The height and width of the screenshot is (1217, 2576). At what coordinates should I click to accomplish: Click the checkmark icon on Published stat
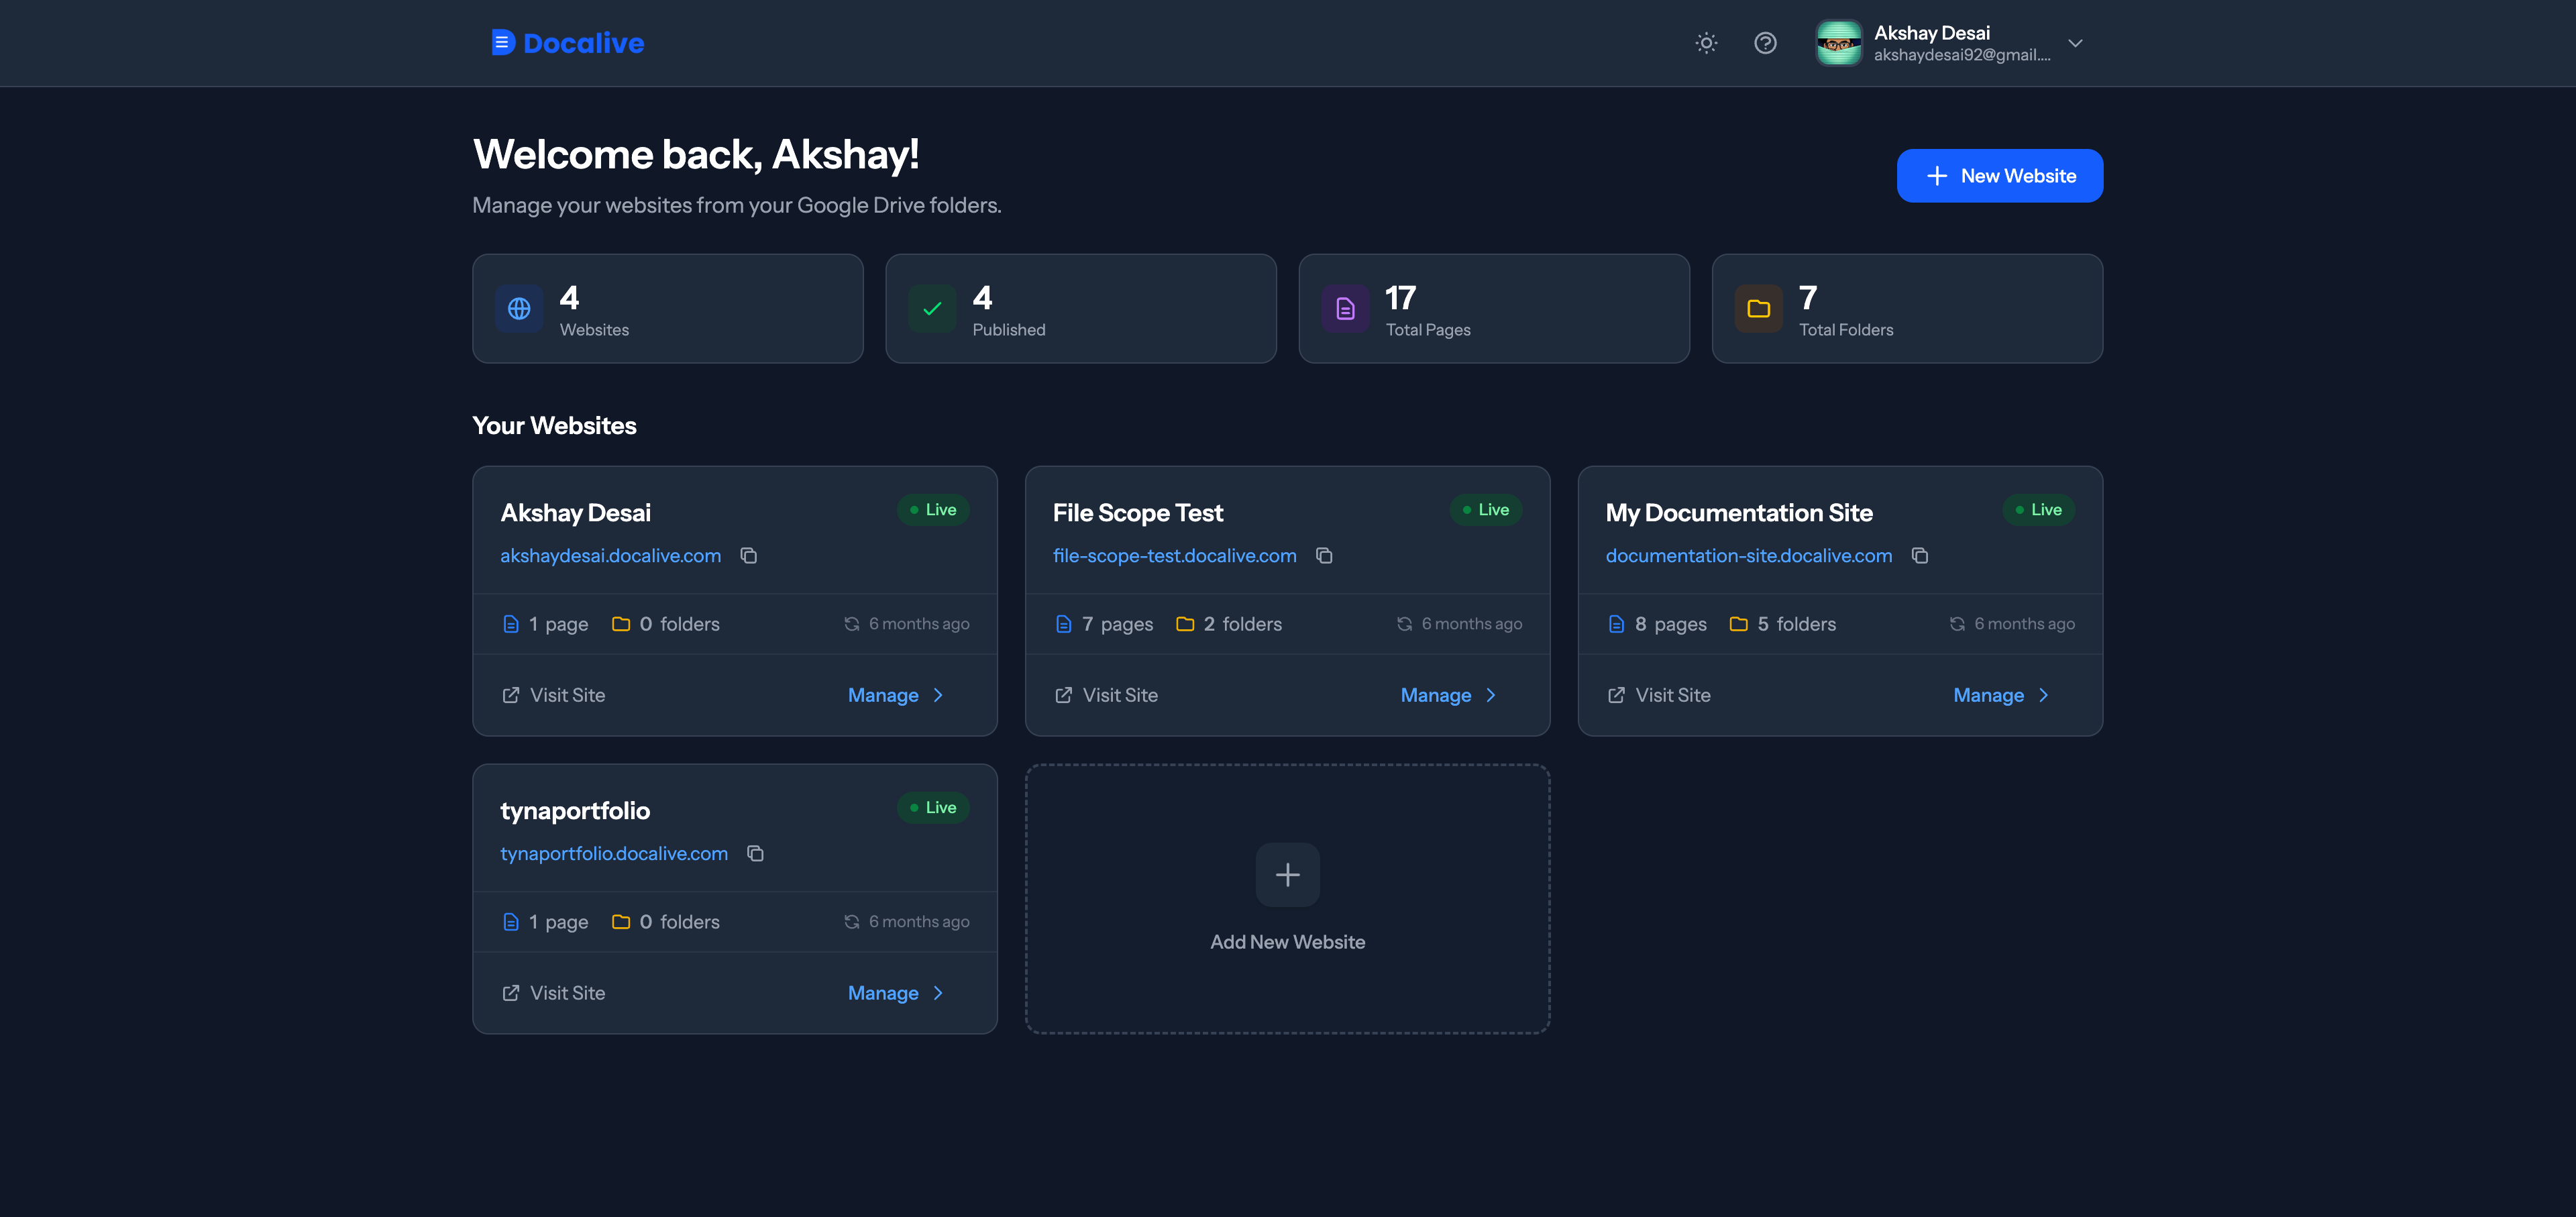[x=932, y=309]
